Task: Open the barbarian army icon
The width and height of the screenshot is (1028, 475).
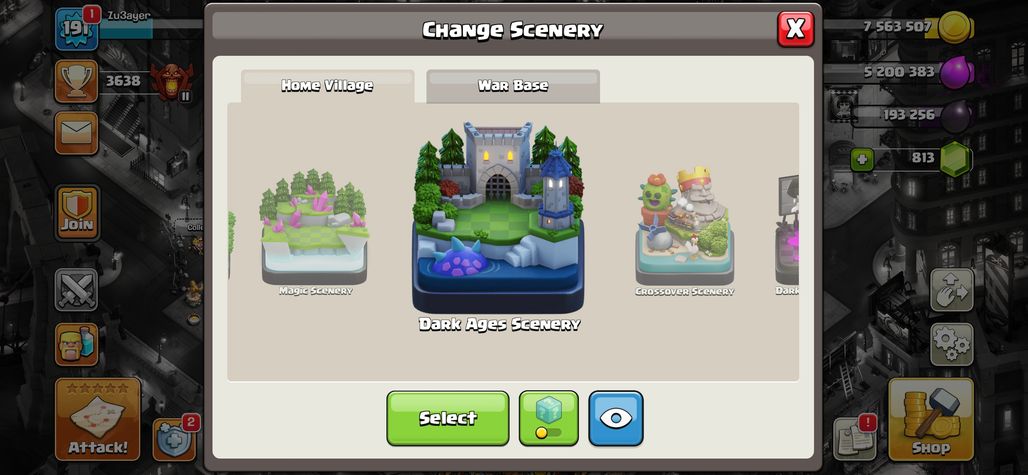Action: point(76,345)
